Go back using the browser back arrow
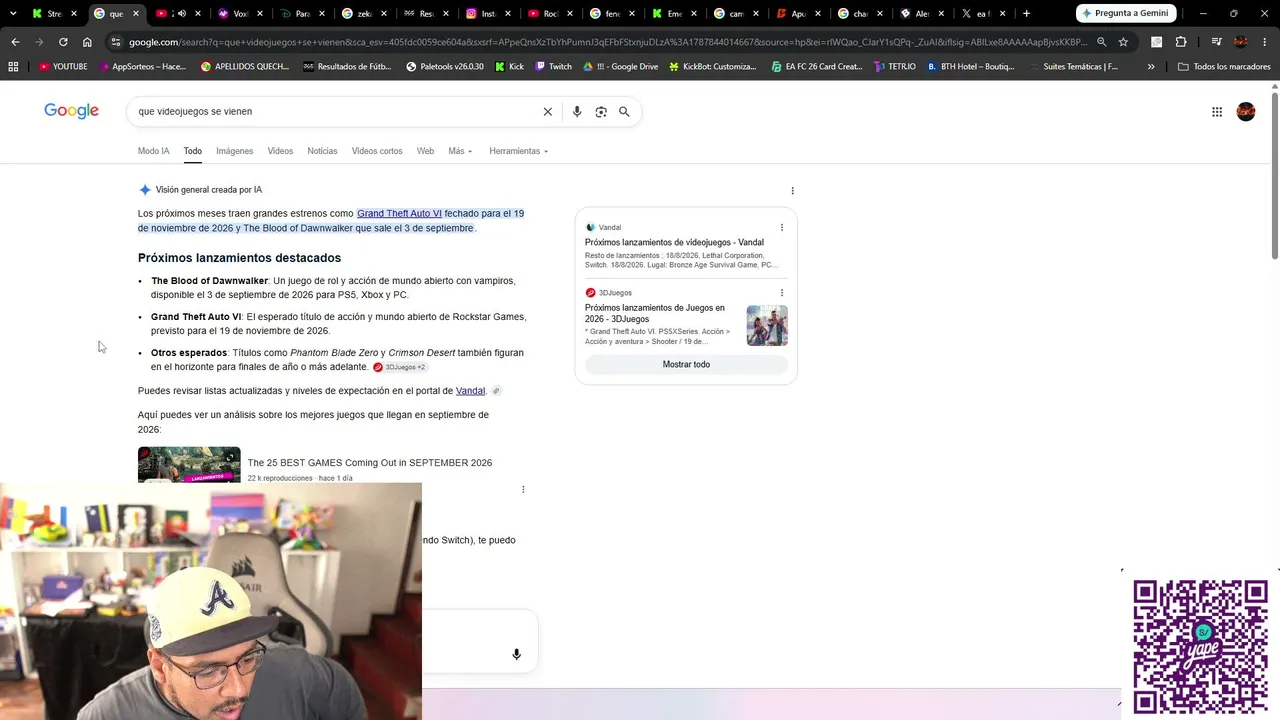 [15, 42]
